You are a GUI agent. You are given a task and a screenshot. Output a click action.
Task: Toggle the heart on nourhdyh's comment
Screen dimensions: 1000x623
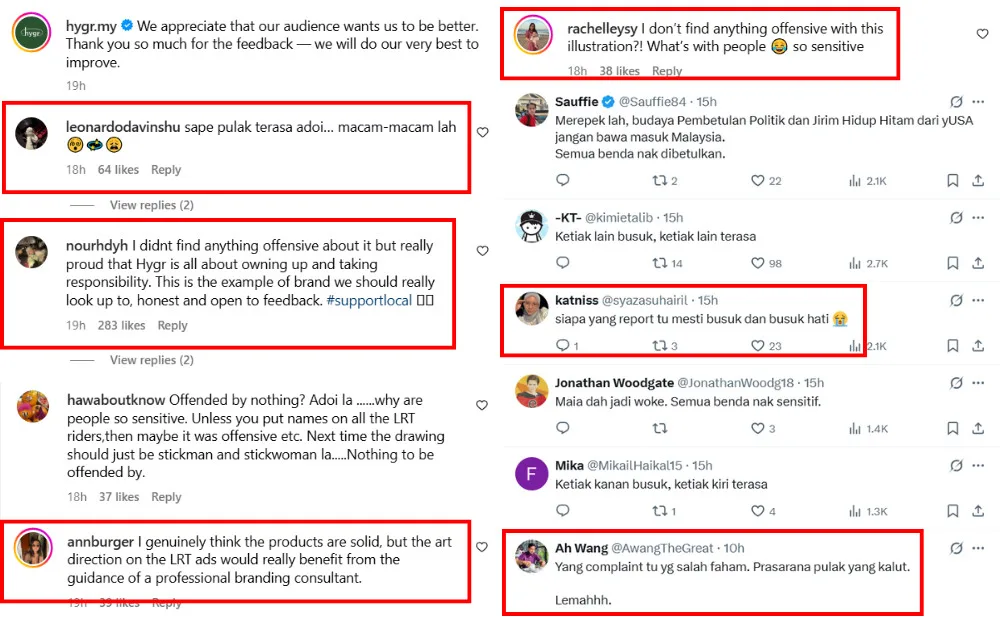click(x=483, y=251)
